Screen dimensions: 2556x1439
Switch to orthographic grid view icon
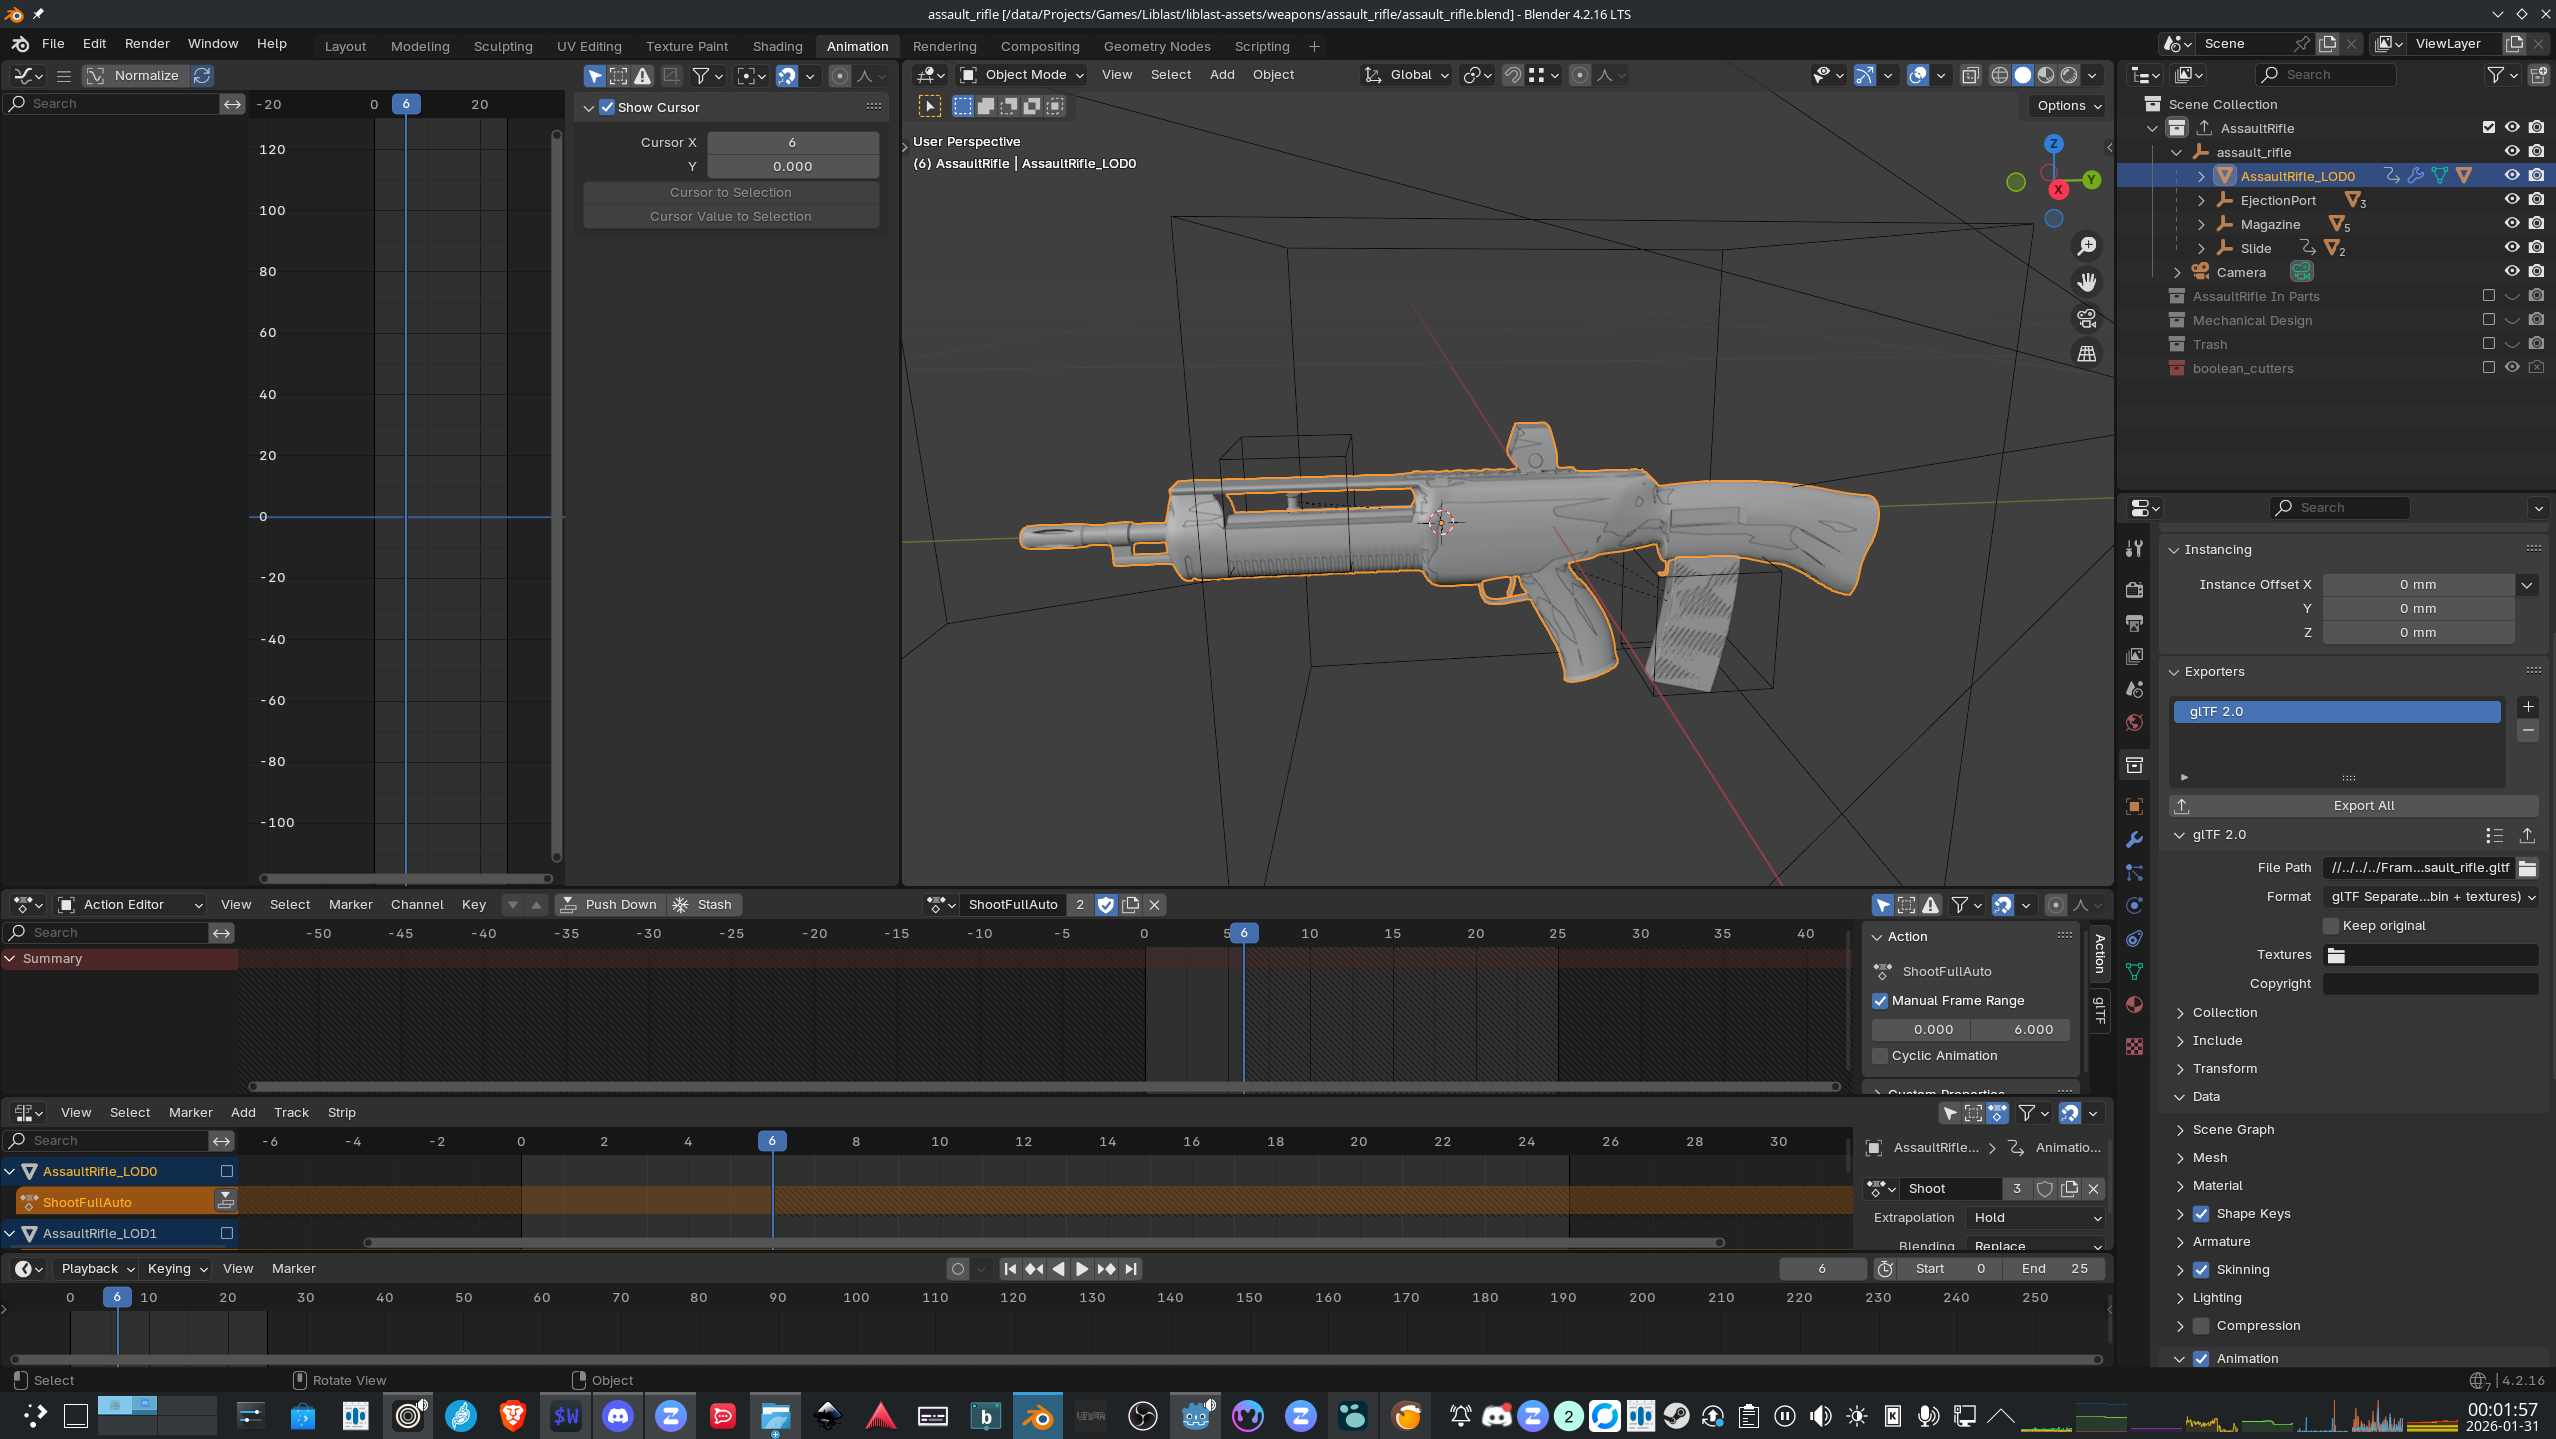(2087, 354)
